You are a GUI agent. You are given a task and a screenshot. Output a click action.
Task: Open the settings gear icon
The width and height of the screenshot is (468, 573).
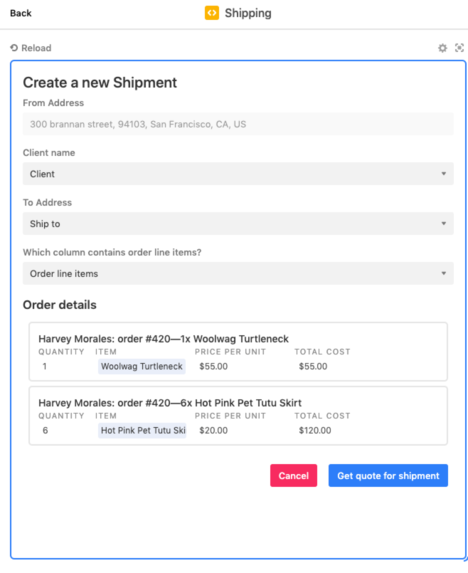pos(442,48)
